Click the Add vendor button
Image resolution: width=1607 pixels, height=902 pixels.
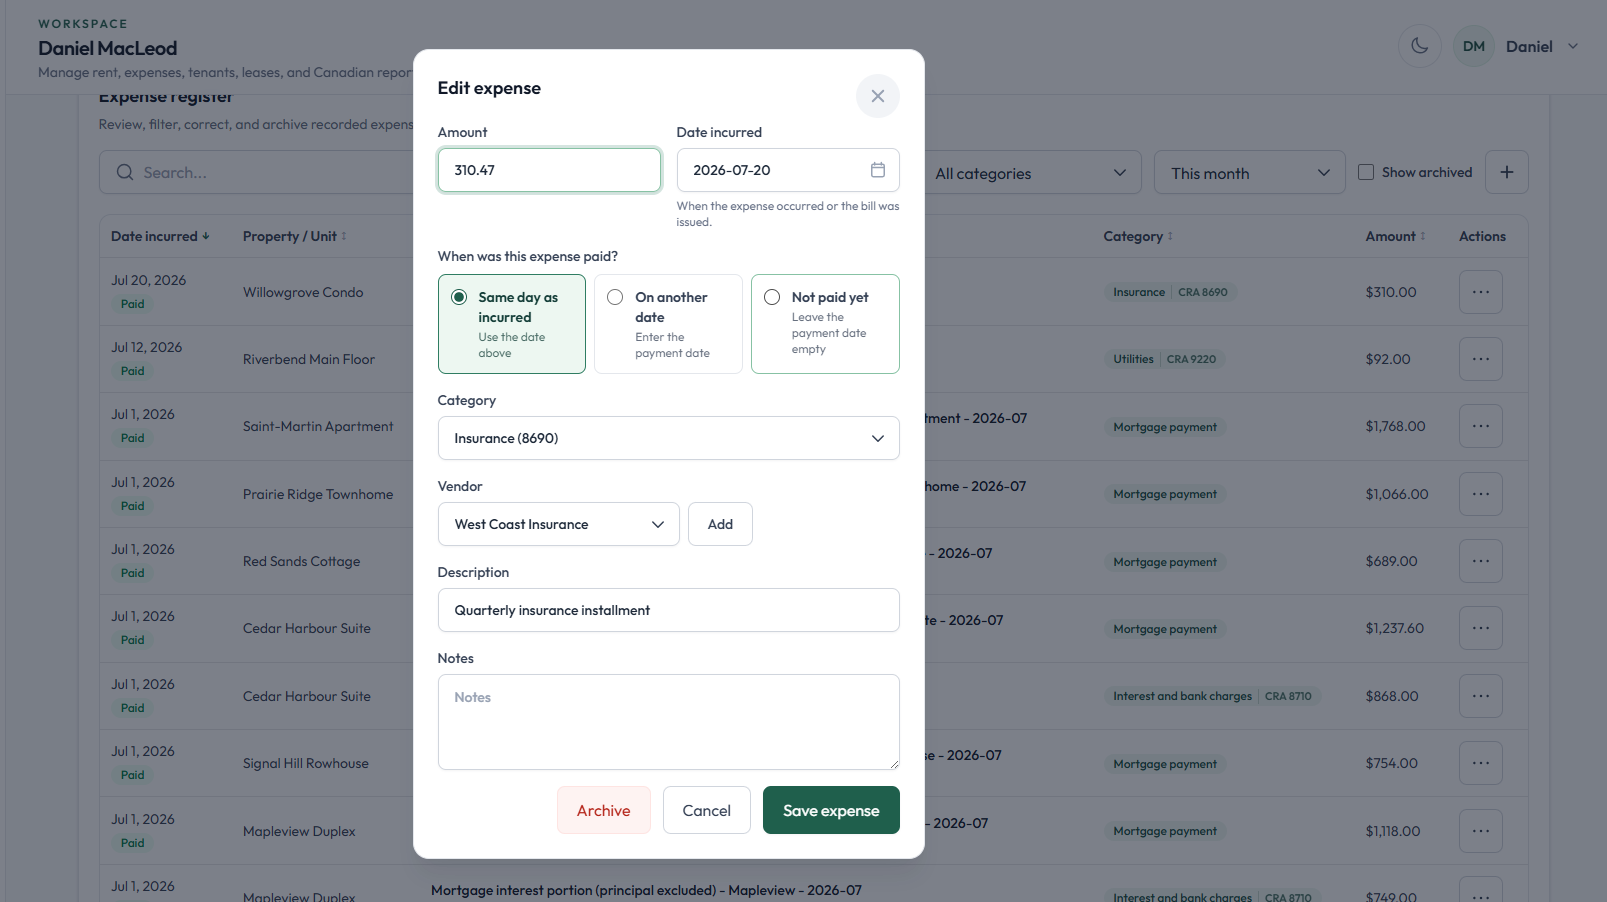click(x=720, y=524)
